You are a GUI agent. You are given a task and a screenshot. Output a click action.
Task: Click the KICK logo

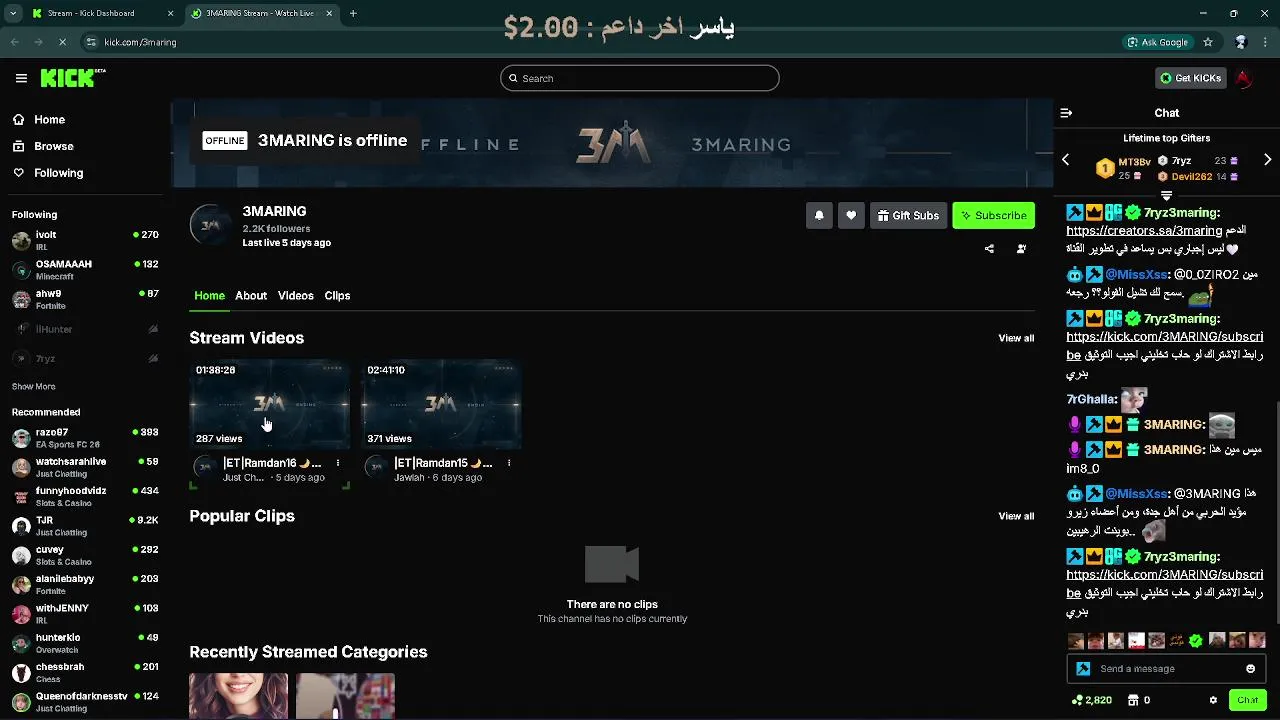[x=73, y=78]
